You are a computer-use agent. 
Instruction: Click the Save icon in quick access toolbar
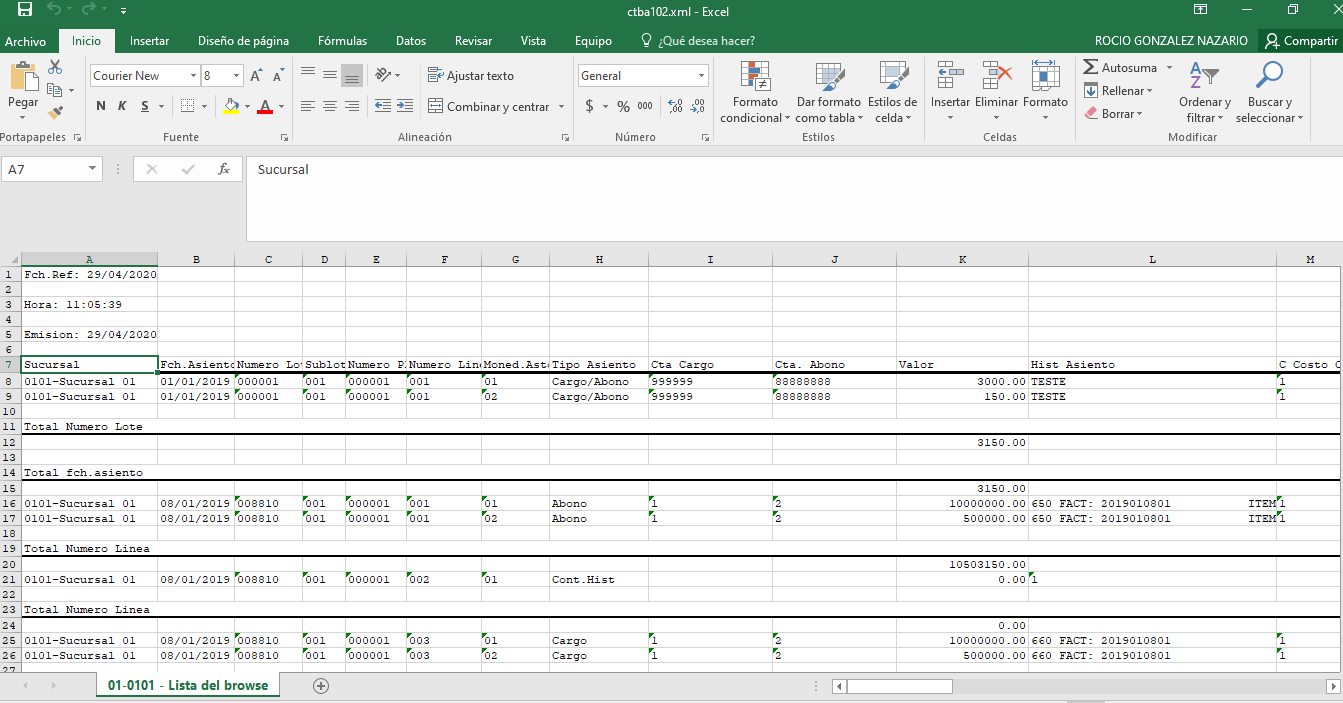point(25,10)
